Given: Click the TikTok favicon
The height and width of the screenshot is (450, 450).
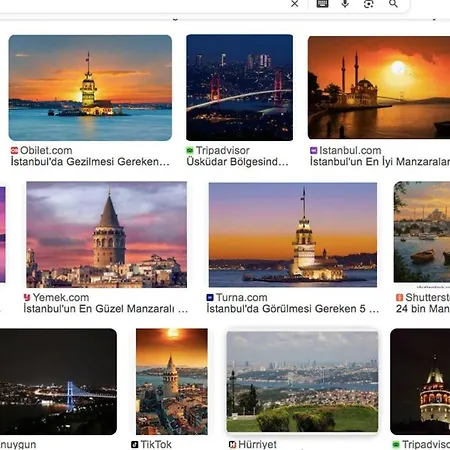Looking at the screenshot, I should pyautogui.click(x=135, y=444).
